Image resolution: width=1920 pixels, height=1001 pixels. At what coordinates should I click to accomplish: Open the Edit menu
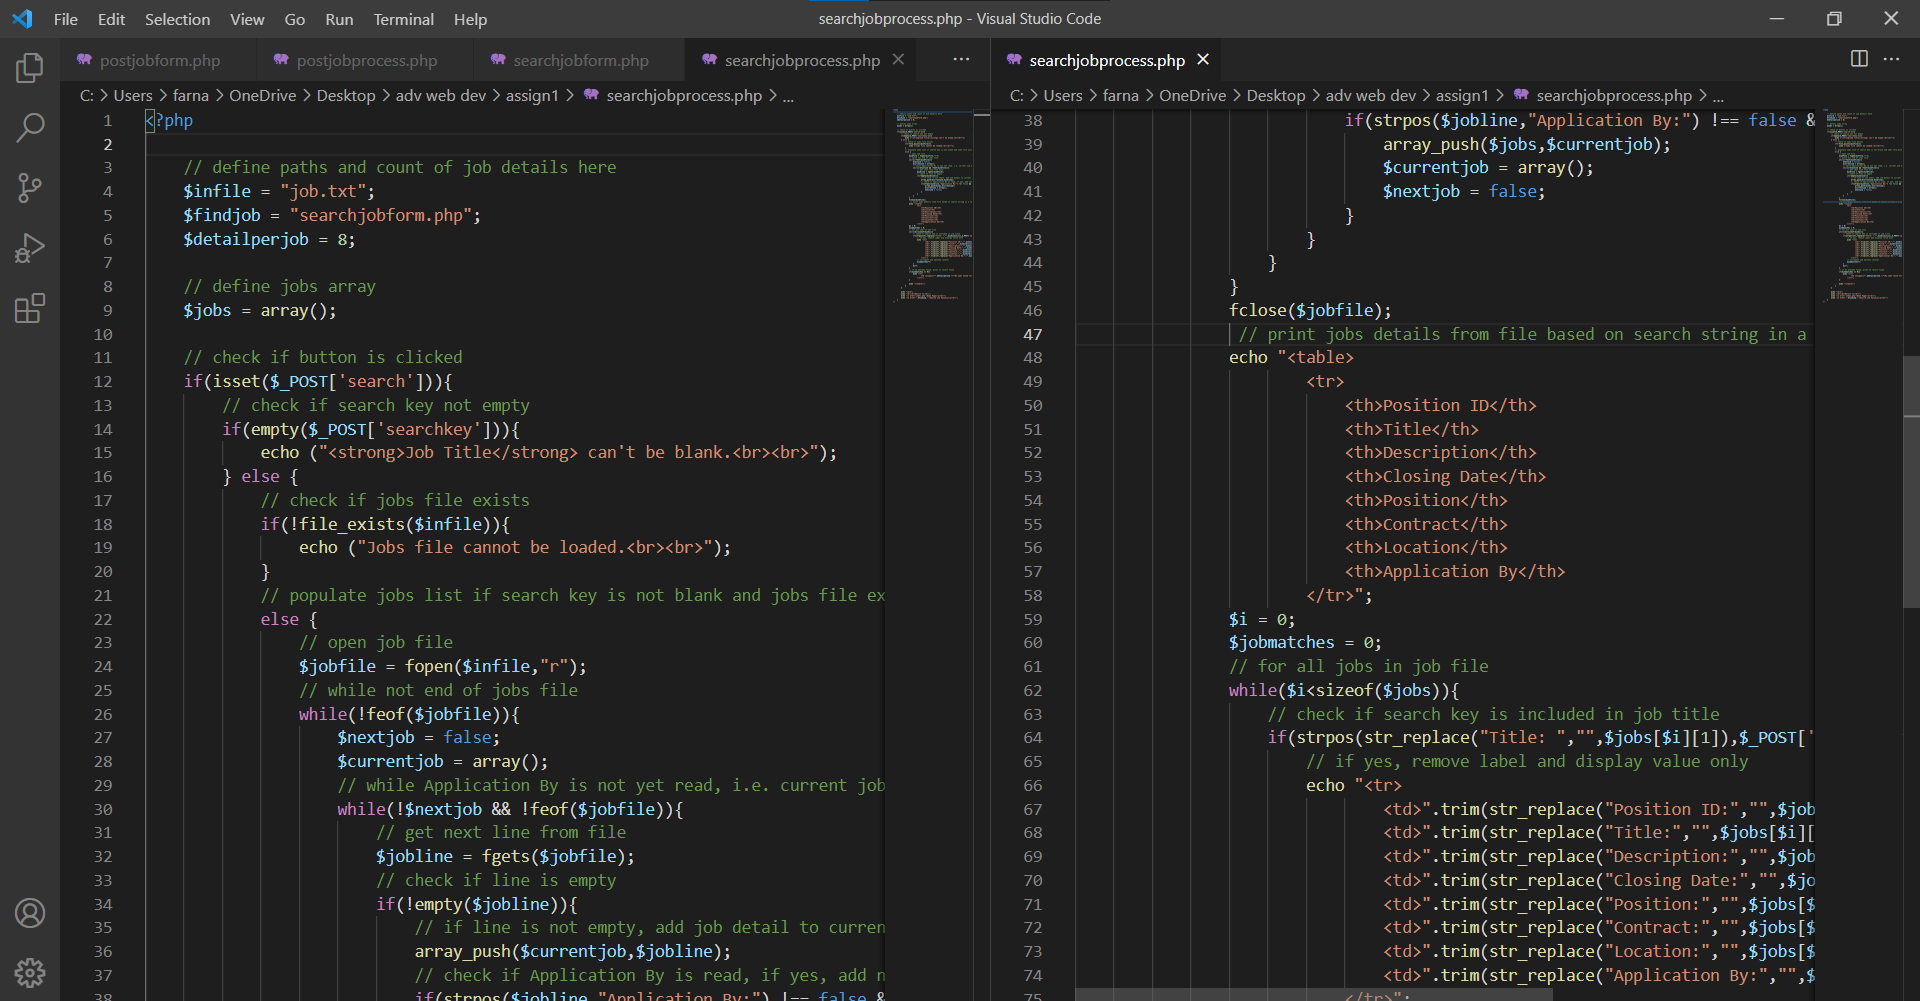[111, 19]
